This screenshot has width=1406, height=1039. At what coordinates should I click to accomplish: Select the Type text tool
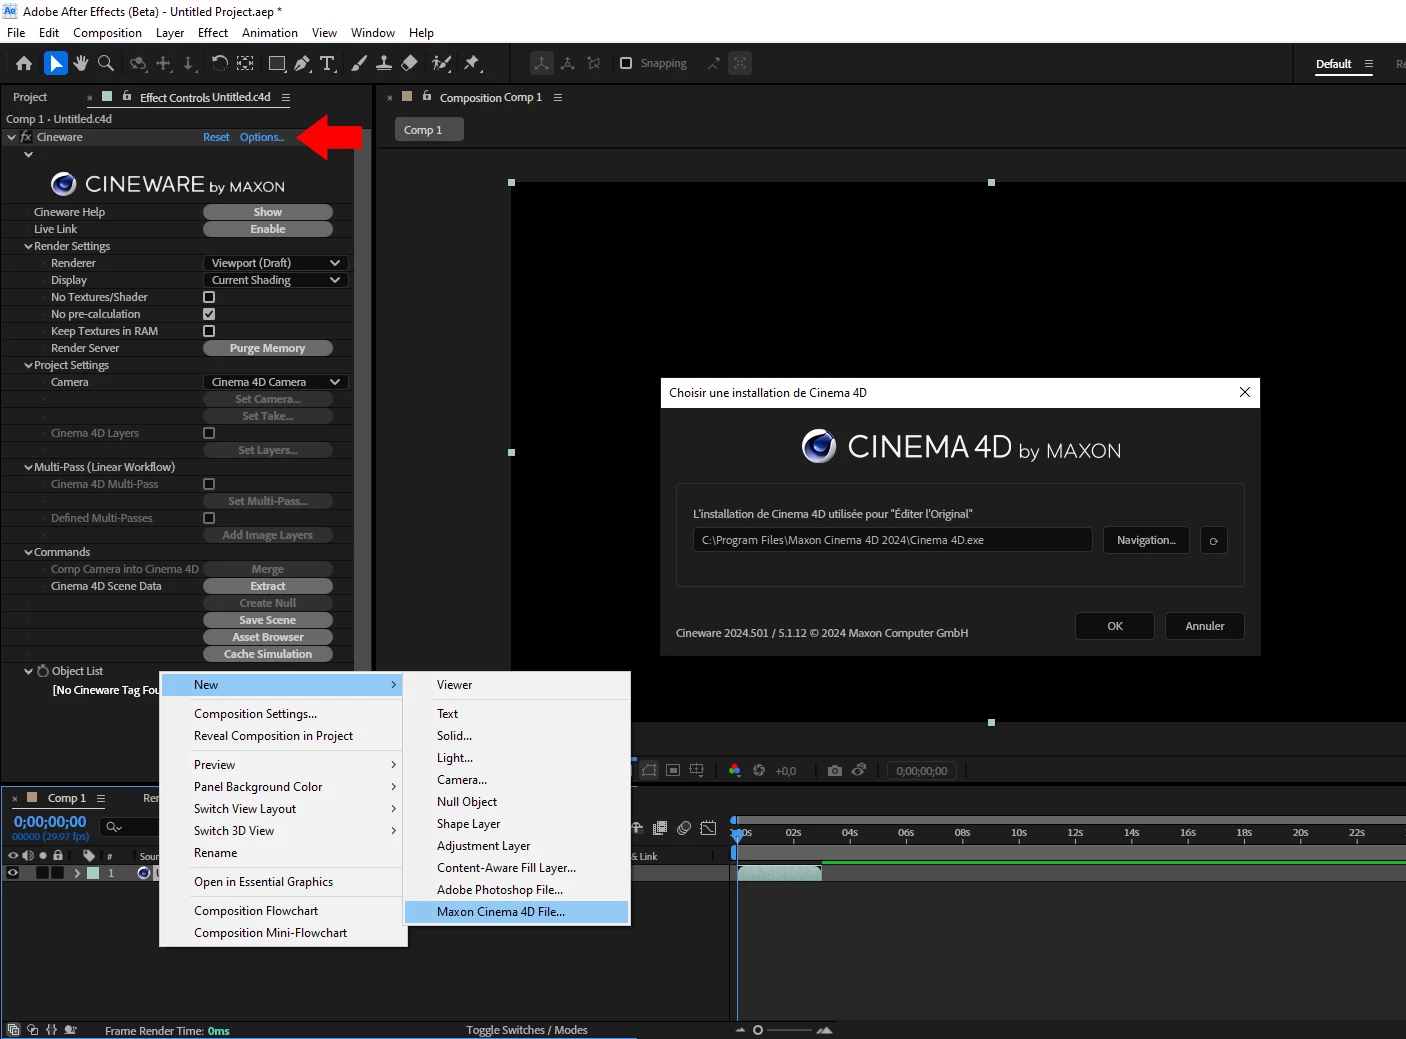(327, 63)
